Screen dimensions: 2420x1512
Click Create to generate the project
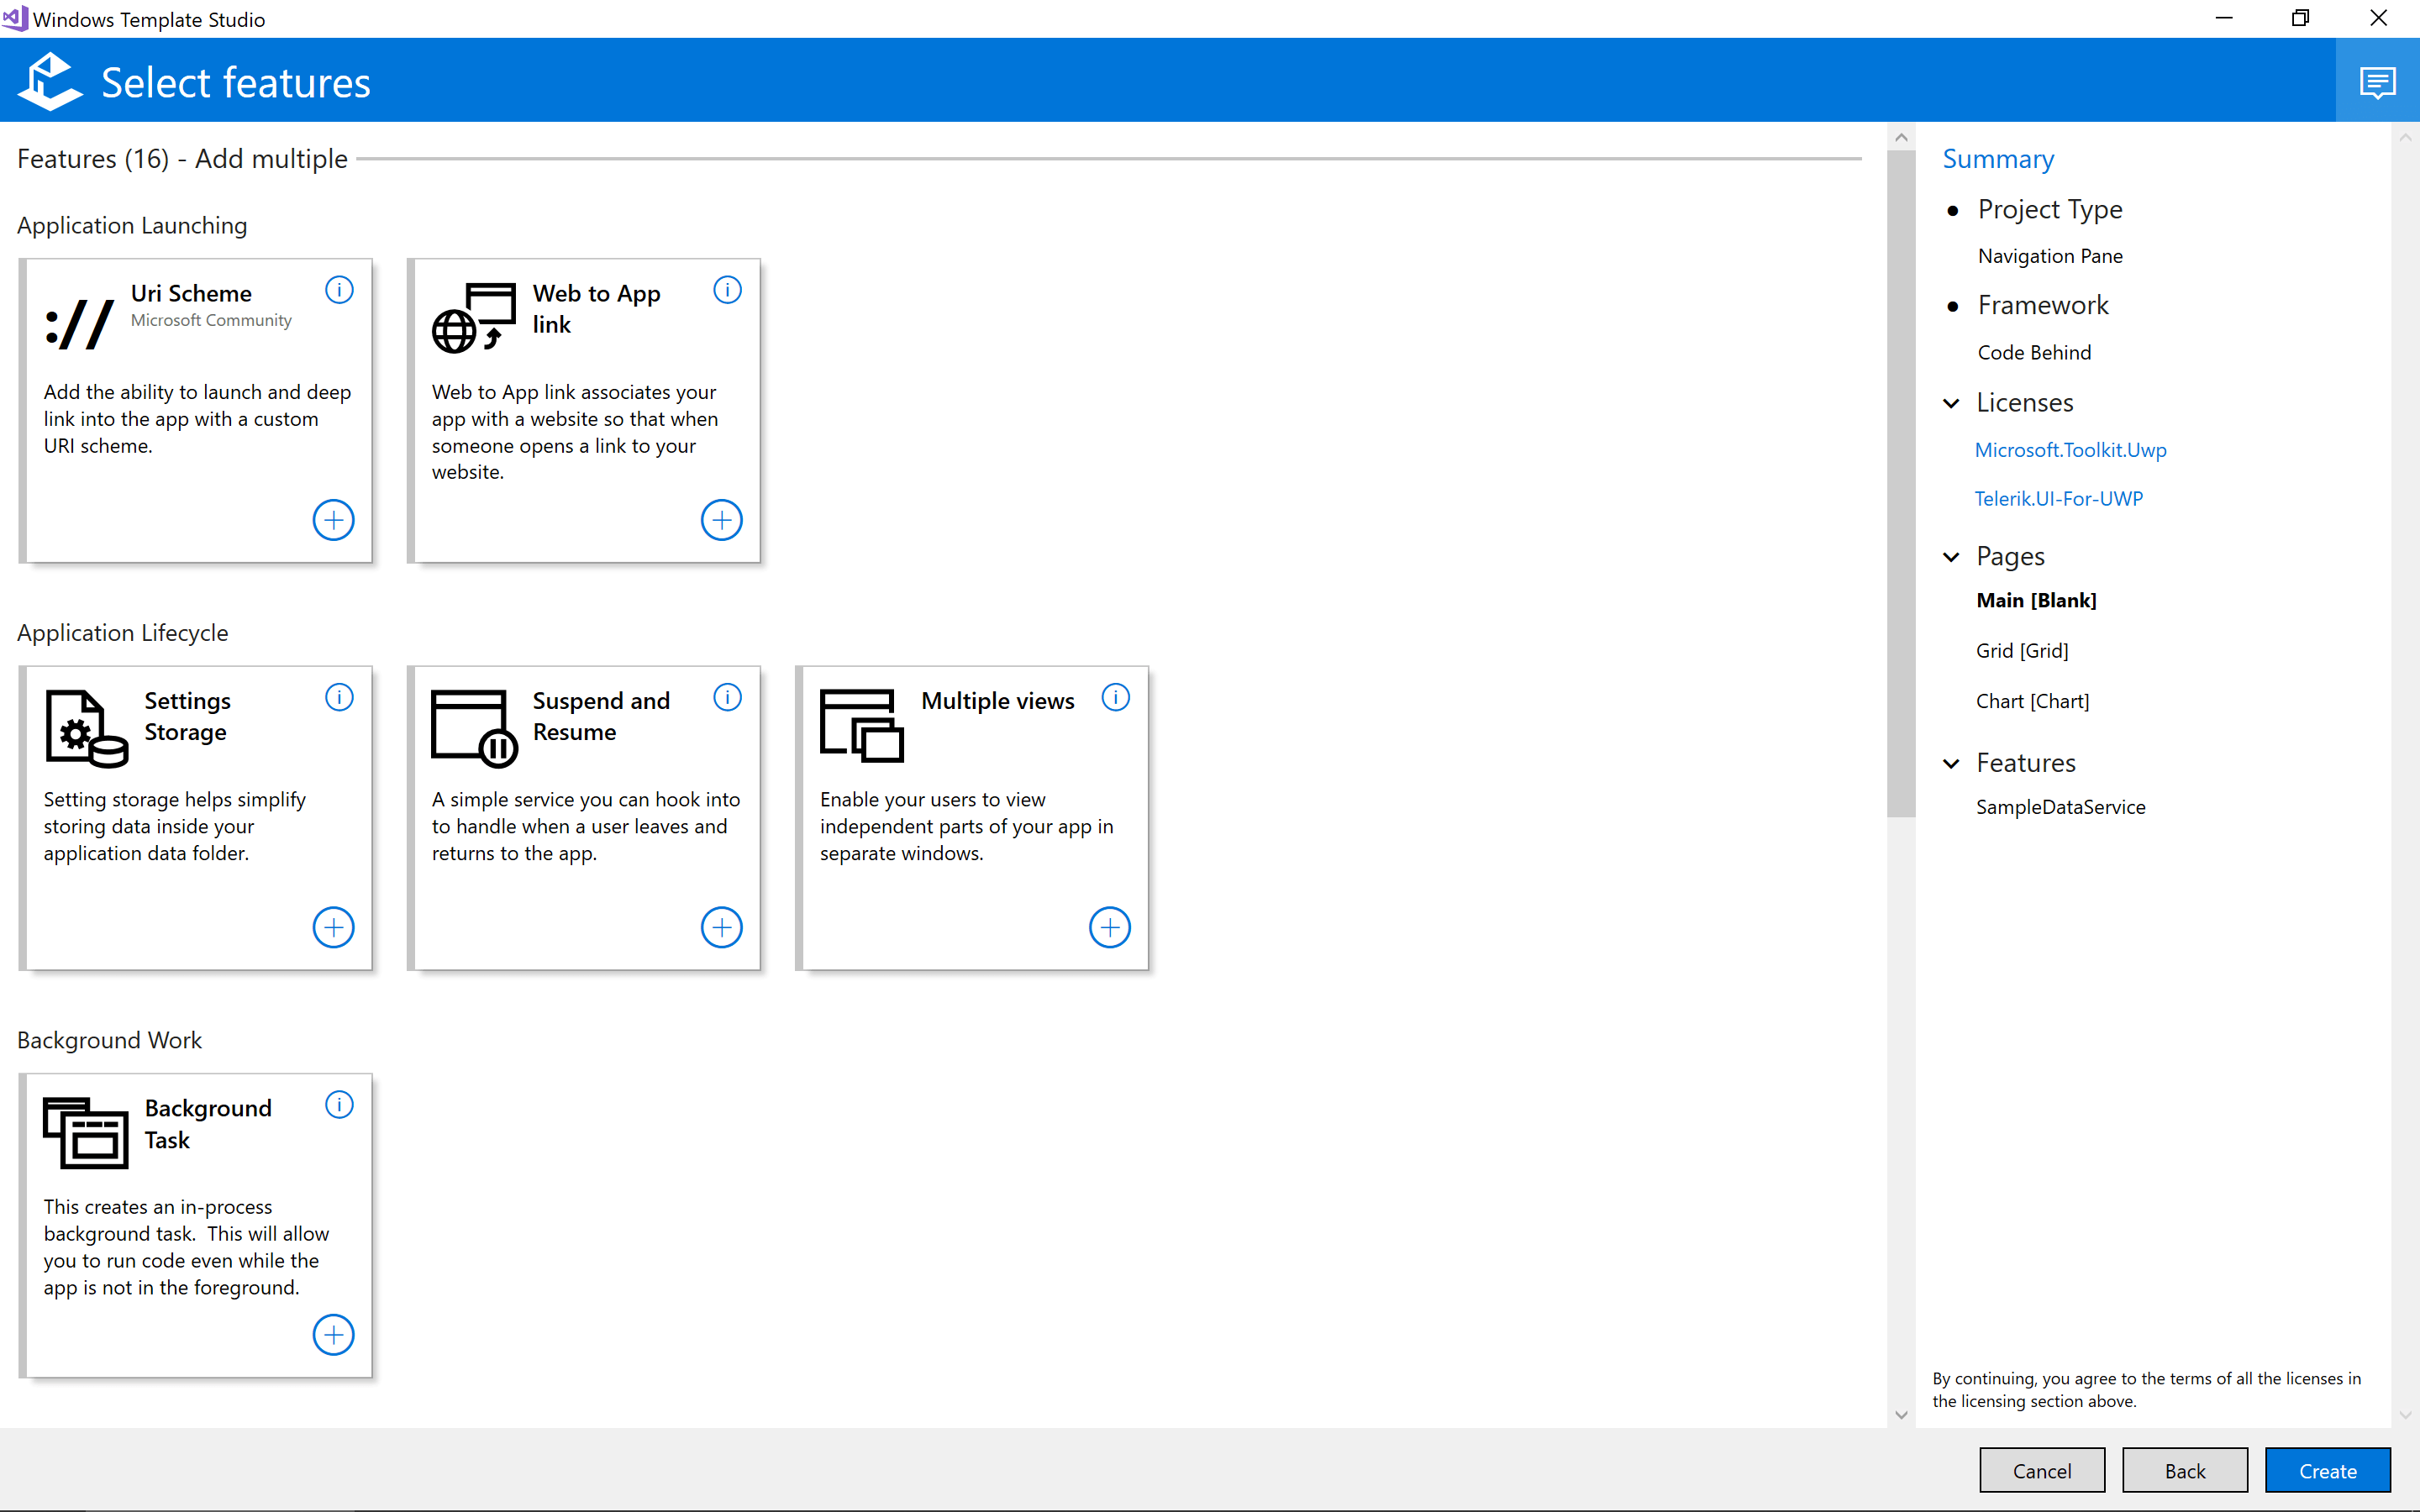pyautogui.click(x=2327, y=1470)
